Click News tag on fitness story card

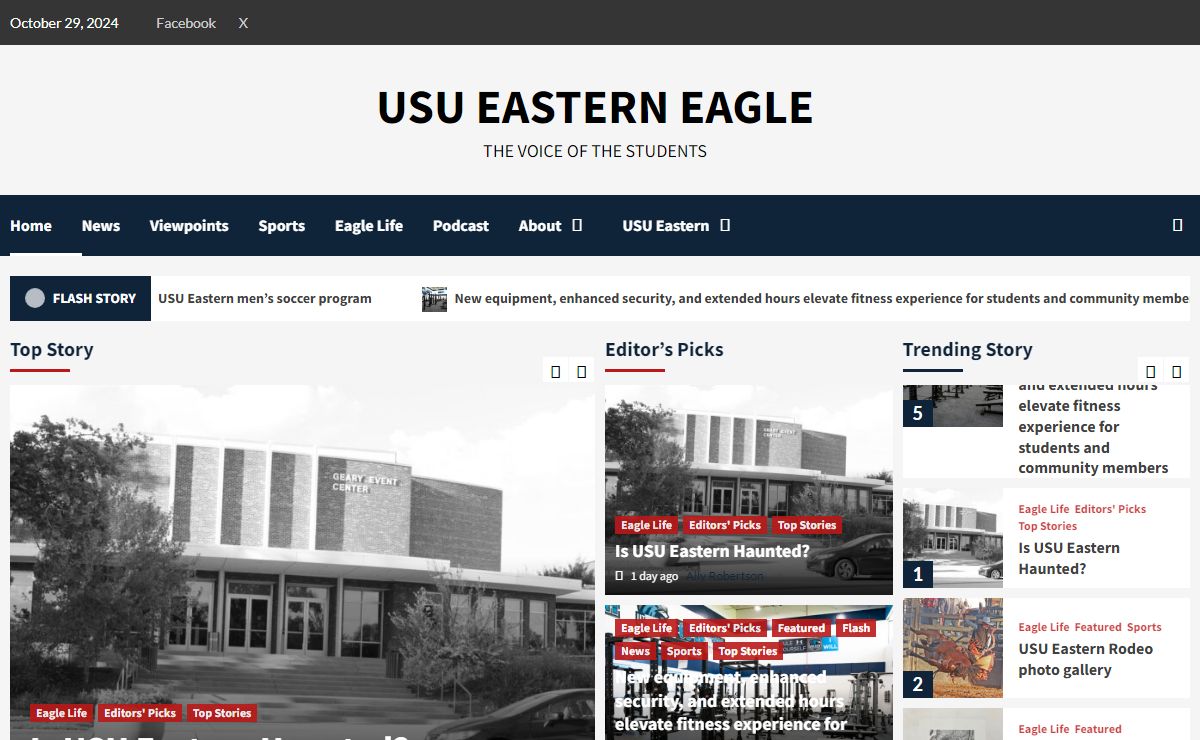coord(635,651)
